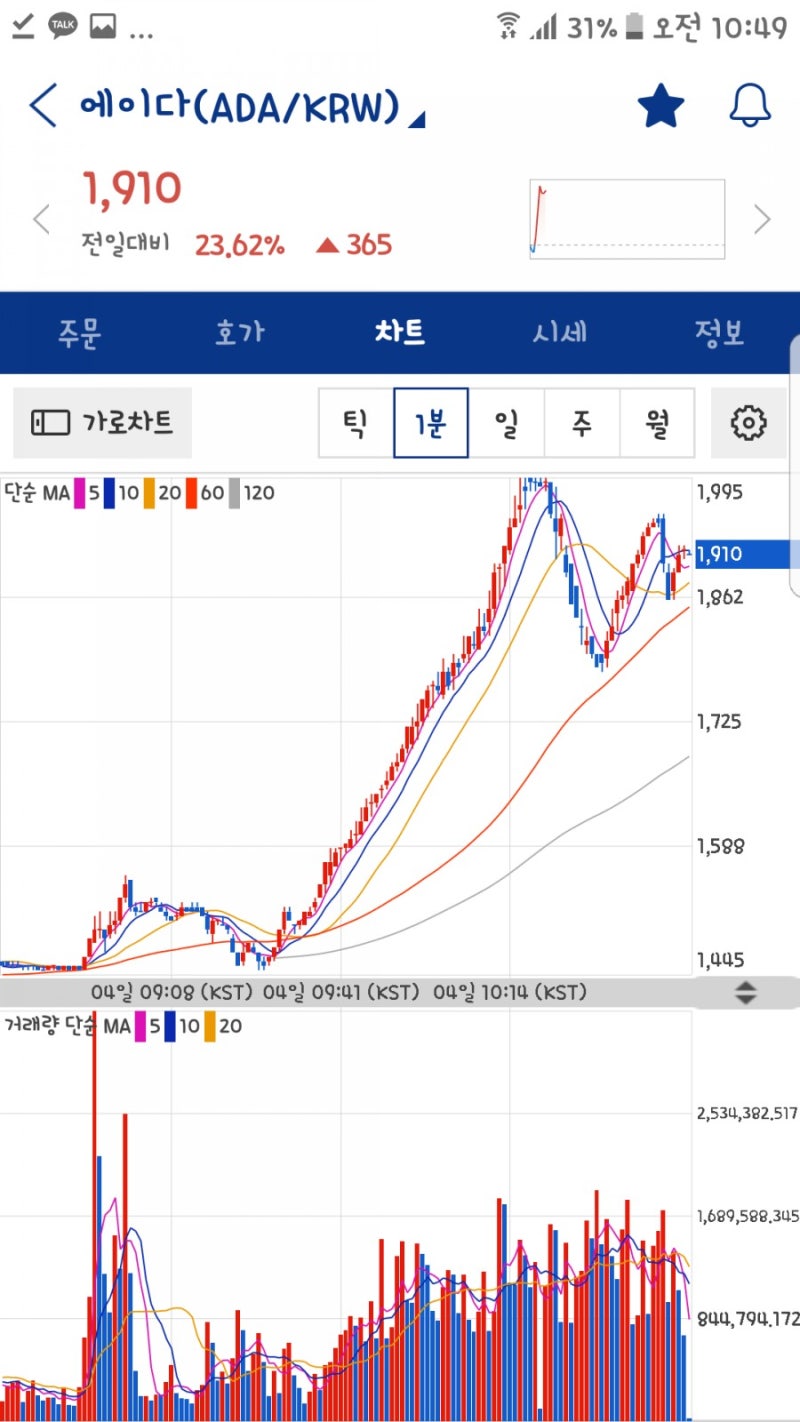Screen dimensions: 800x1422
Task: Open the chart settings gear icon
Action: pos(747,422)
